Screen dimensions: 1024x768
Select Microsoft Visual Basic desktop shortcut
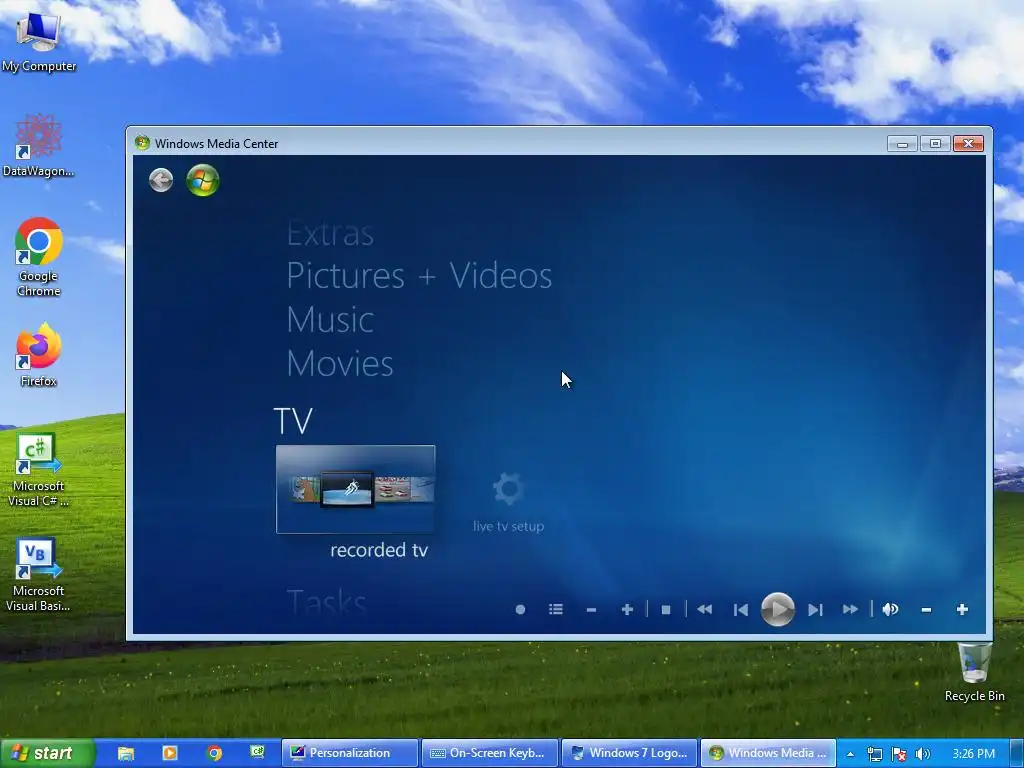tap(39, 575)
